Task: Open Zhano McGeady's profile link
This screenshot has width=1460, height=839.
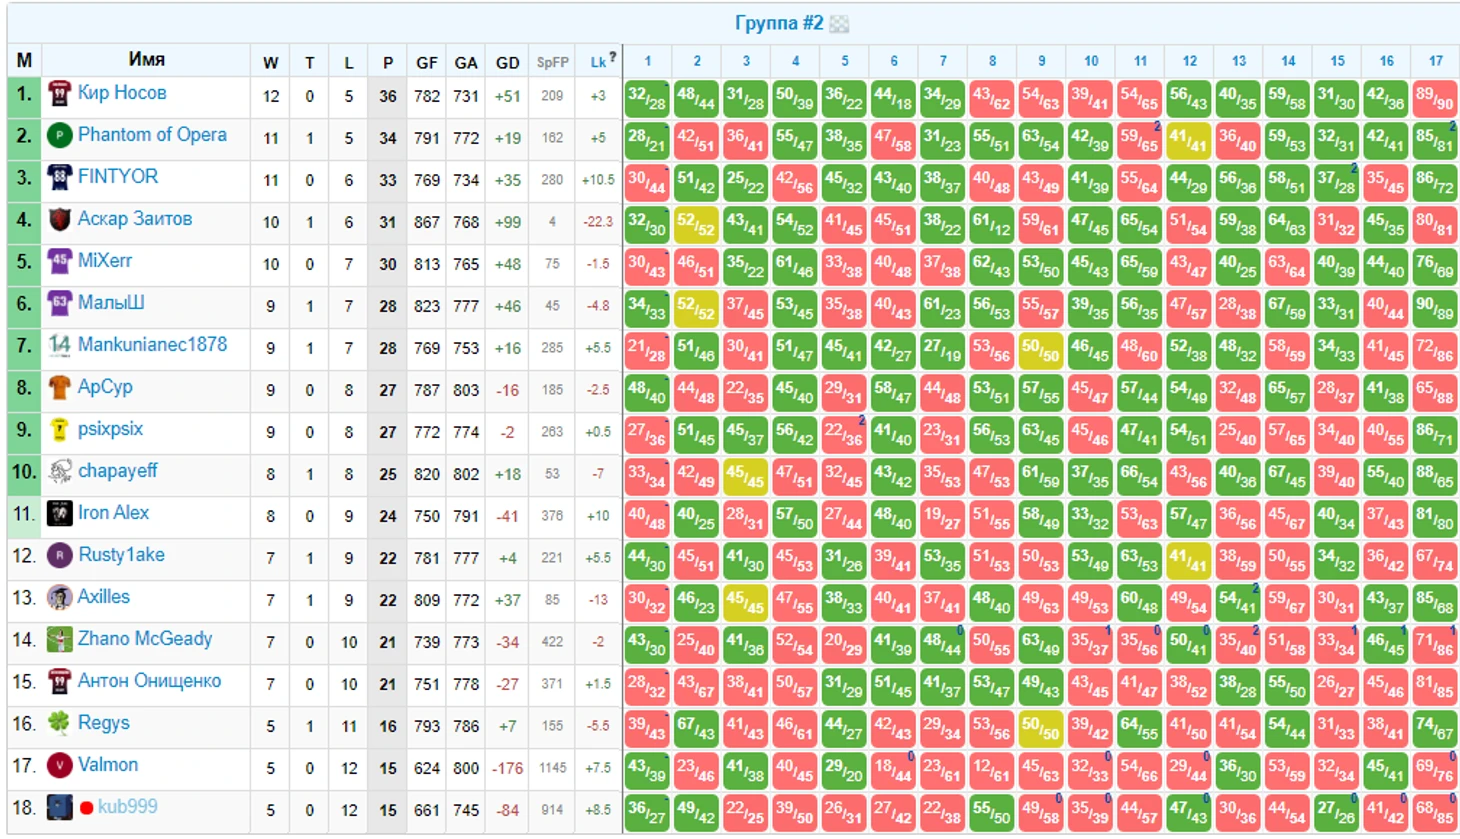Action: pyautogui.click(x=145, y=639)
